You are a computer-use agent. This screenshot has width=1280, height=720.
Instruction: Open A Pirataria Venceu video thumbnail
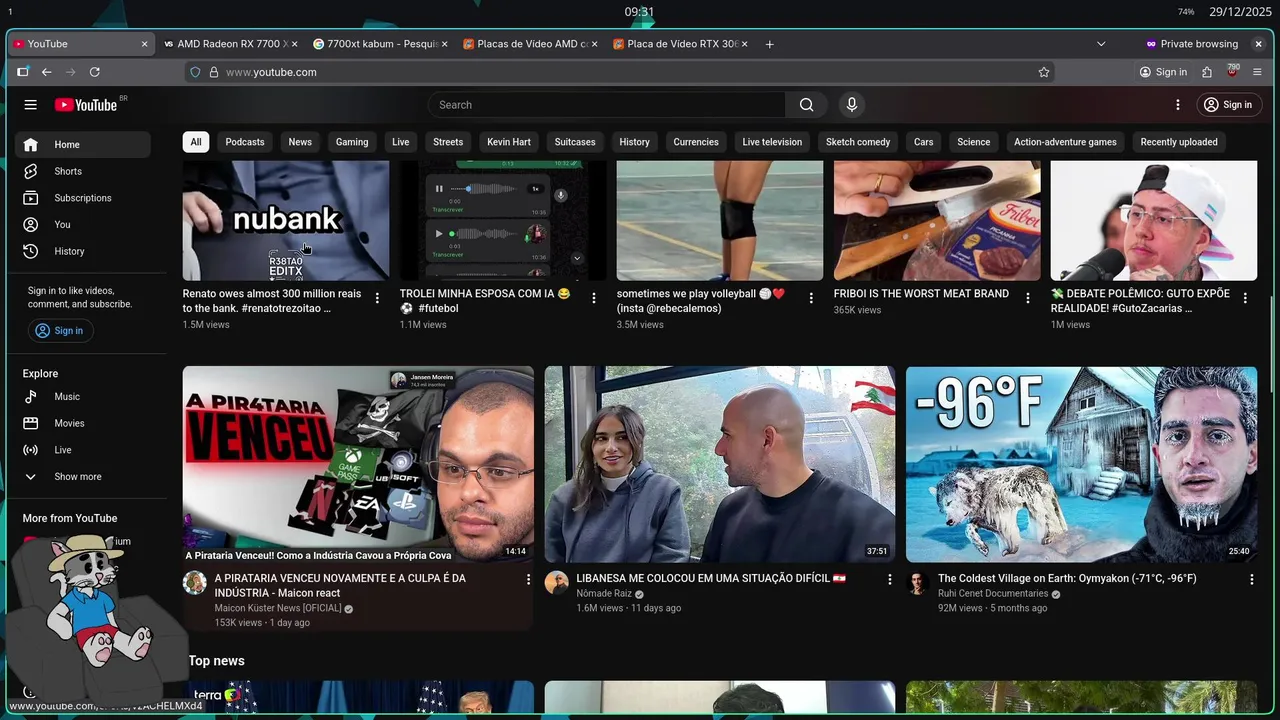point(358,464)
